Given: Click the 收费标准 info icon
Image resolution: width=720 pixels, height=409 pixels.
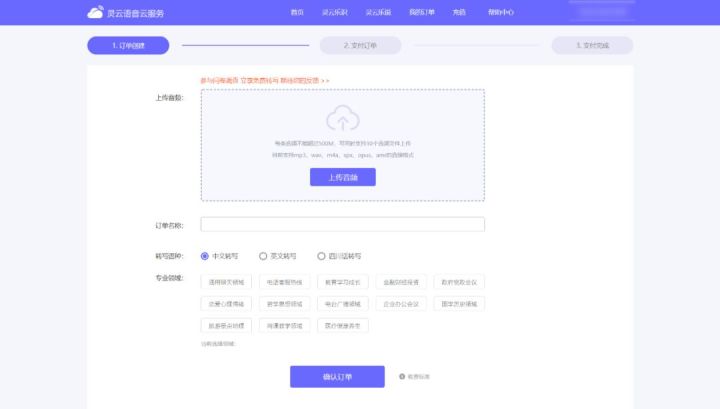Looking at the screenshot, I should point(402,377).
